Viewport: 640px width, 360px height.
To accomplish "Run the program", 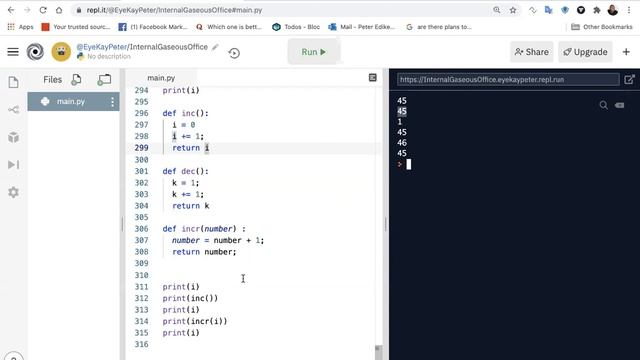I will (x=313, y=52).
